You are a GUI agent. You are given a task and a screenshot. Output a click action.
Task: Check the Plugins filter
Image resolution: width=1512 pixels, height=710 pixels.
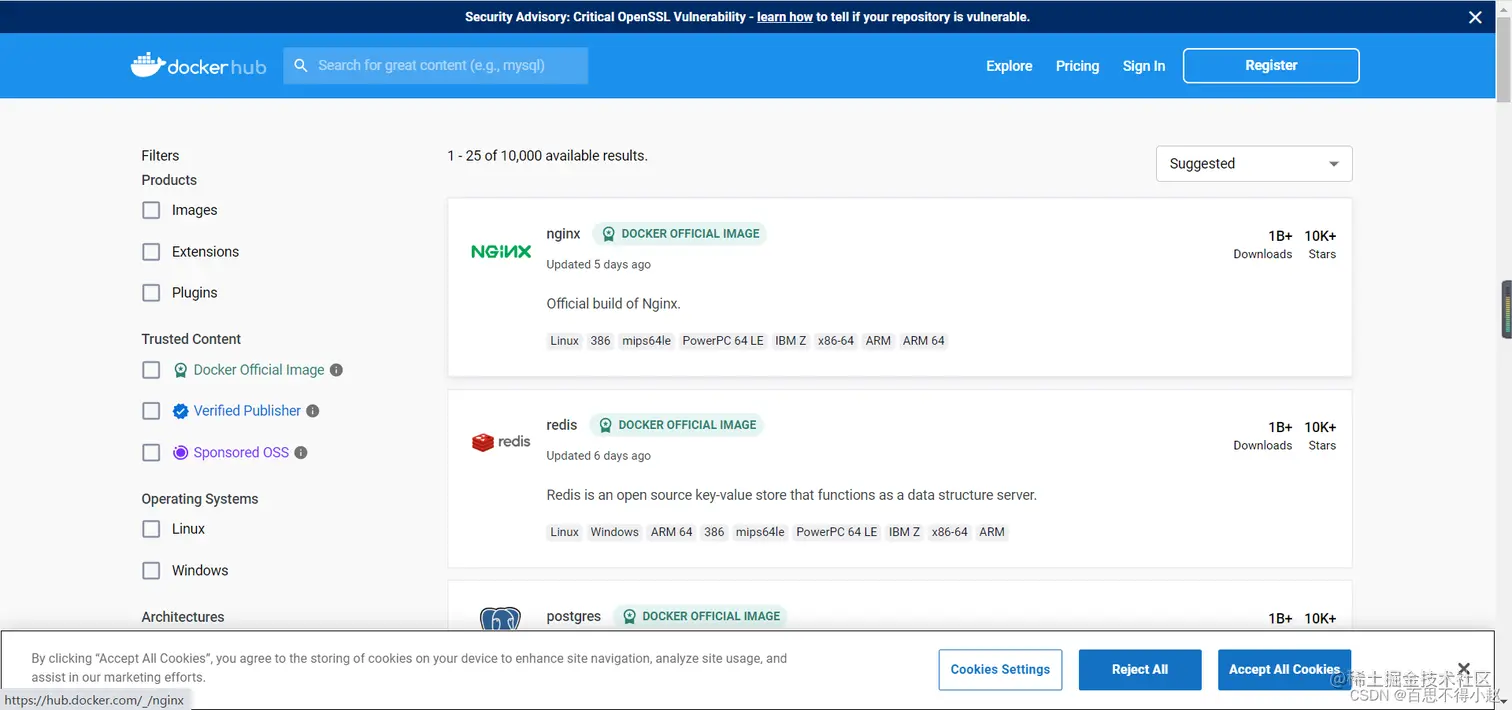pos(151,293)
